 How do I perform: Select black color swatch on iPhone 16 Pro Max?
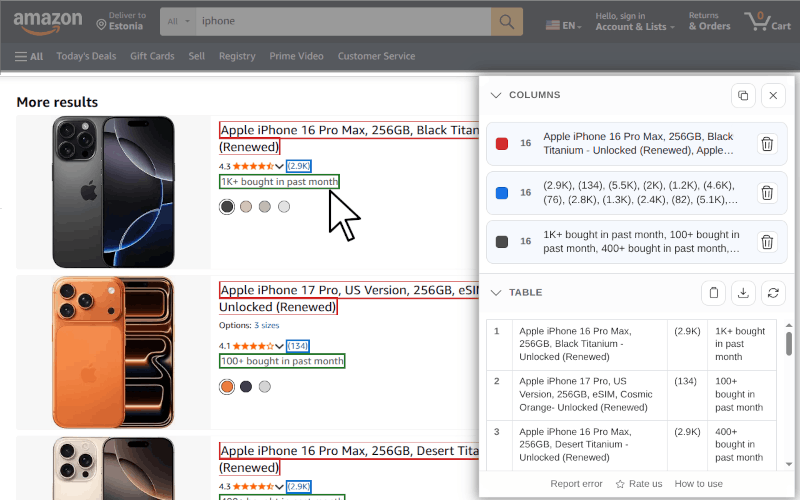point(227,207)
